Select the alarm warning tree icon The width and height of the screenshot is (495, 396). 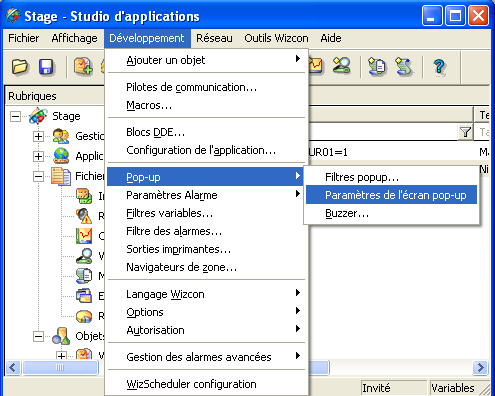[x=84, y=216]
